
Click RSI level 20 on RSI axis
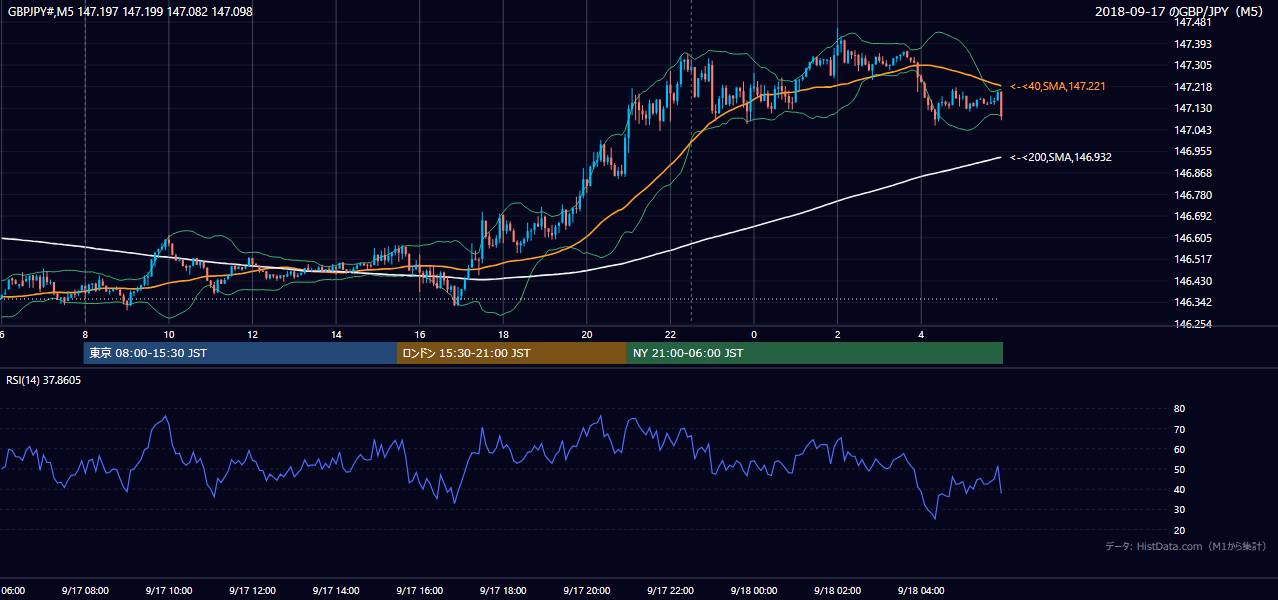tap(1179, 530)
